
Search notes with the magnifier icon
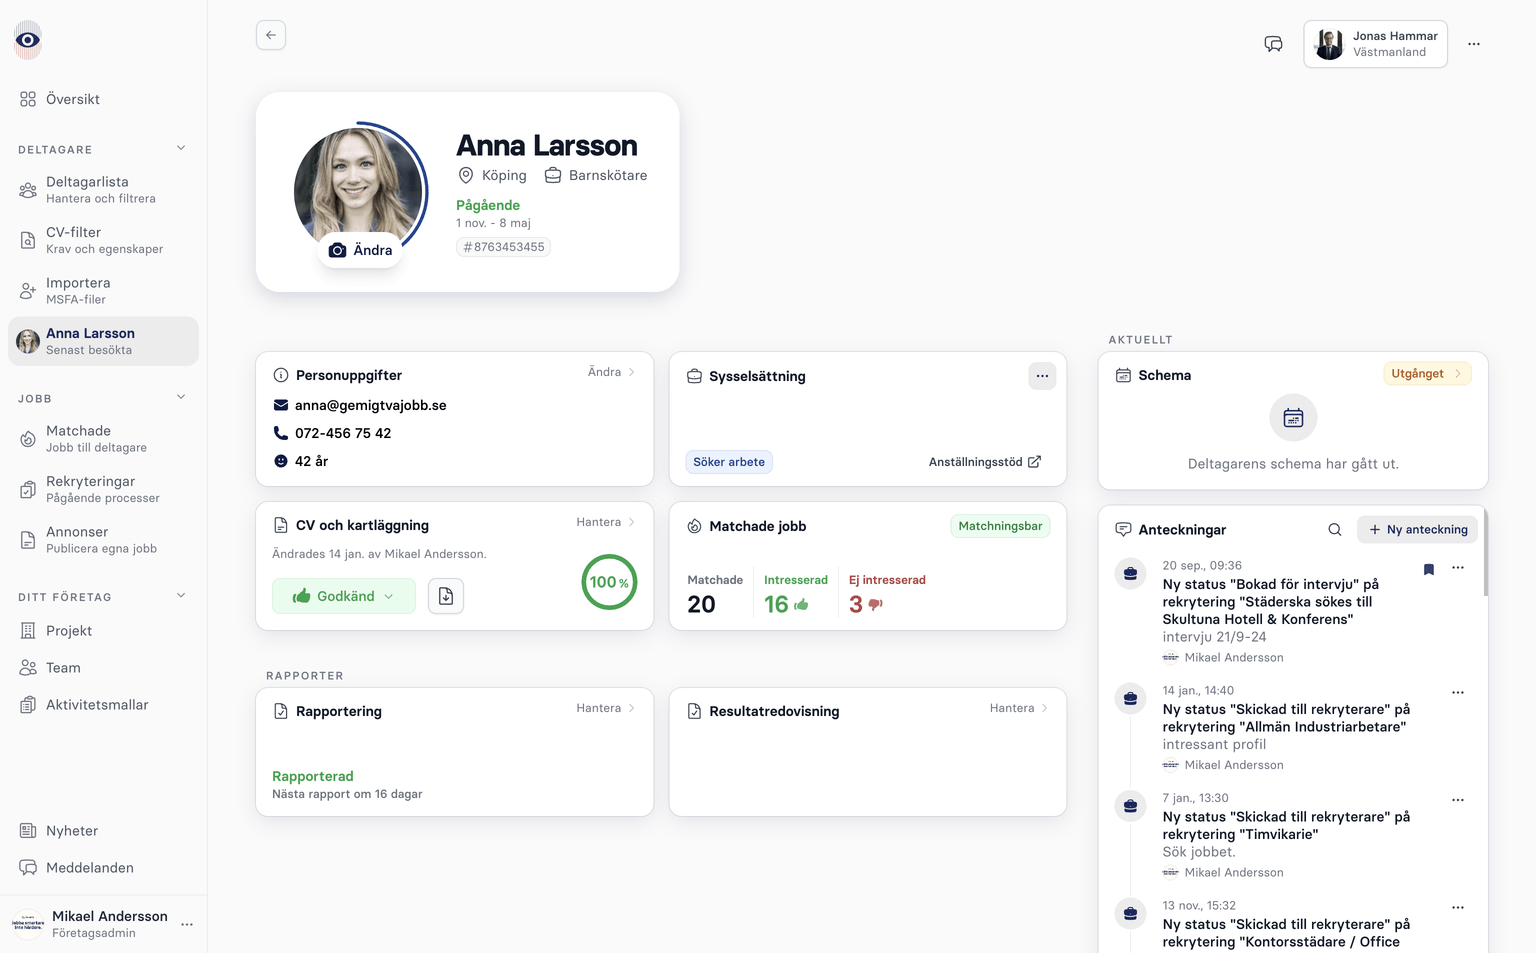tap(1334, 530)
